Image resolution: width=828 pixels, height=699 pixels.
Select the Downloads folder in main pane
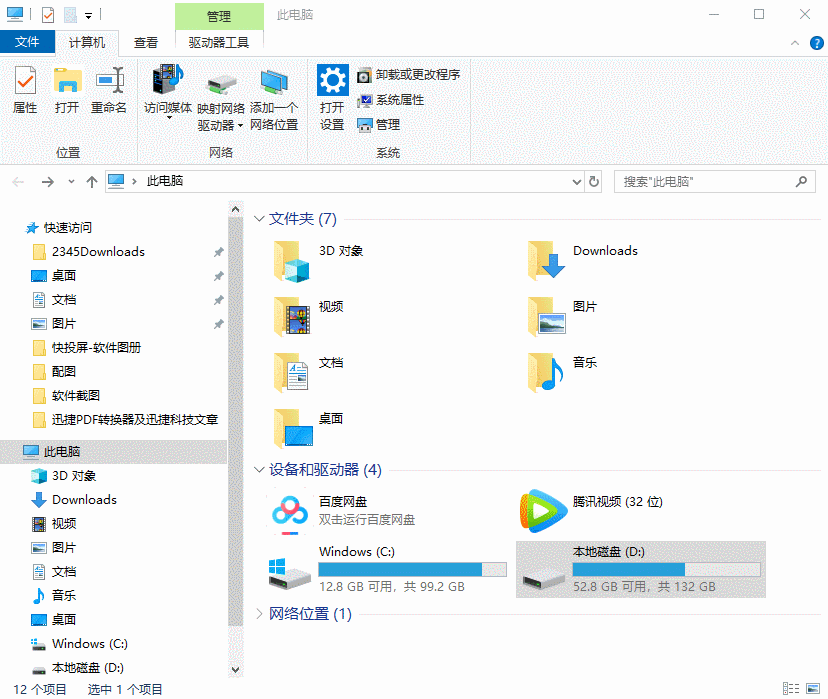click(x=582, y=260)
